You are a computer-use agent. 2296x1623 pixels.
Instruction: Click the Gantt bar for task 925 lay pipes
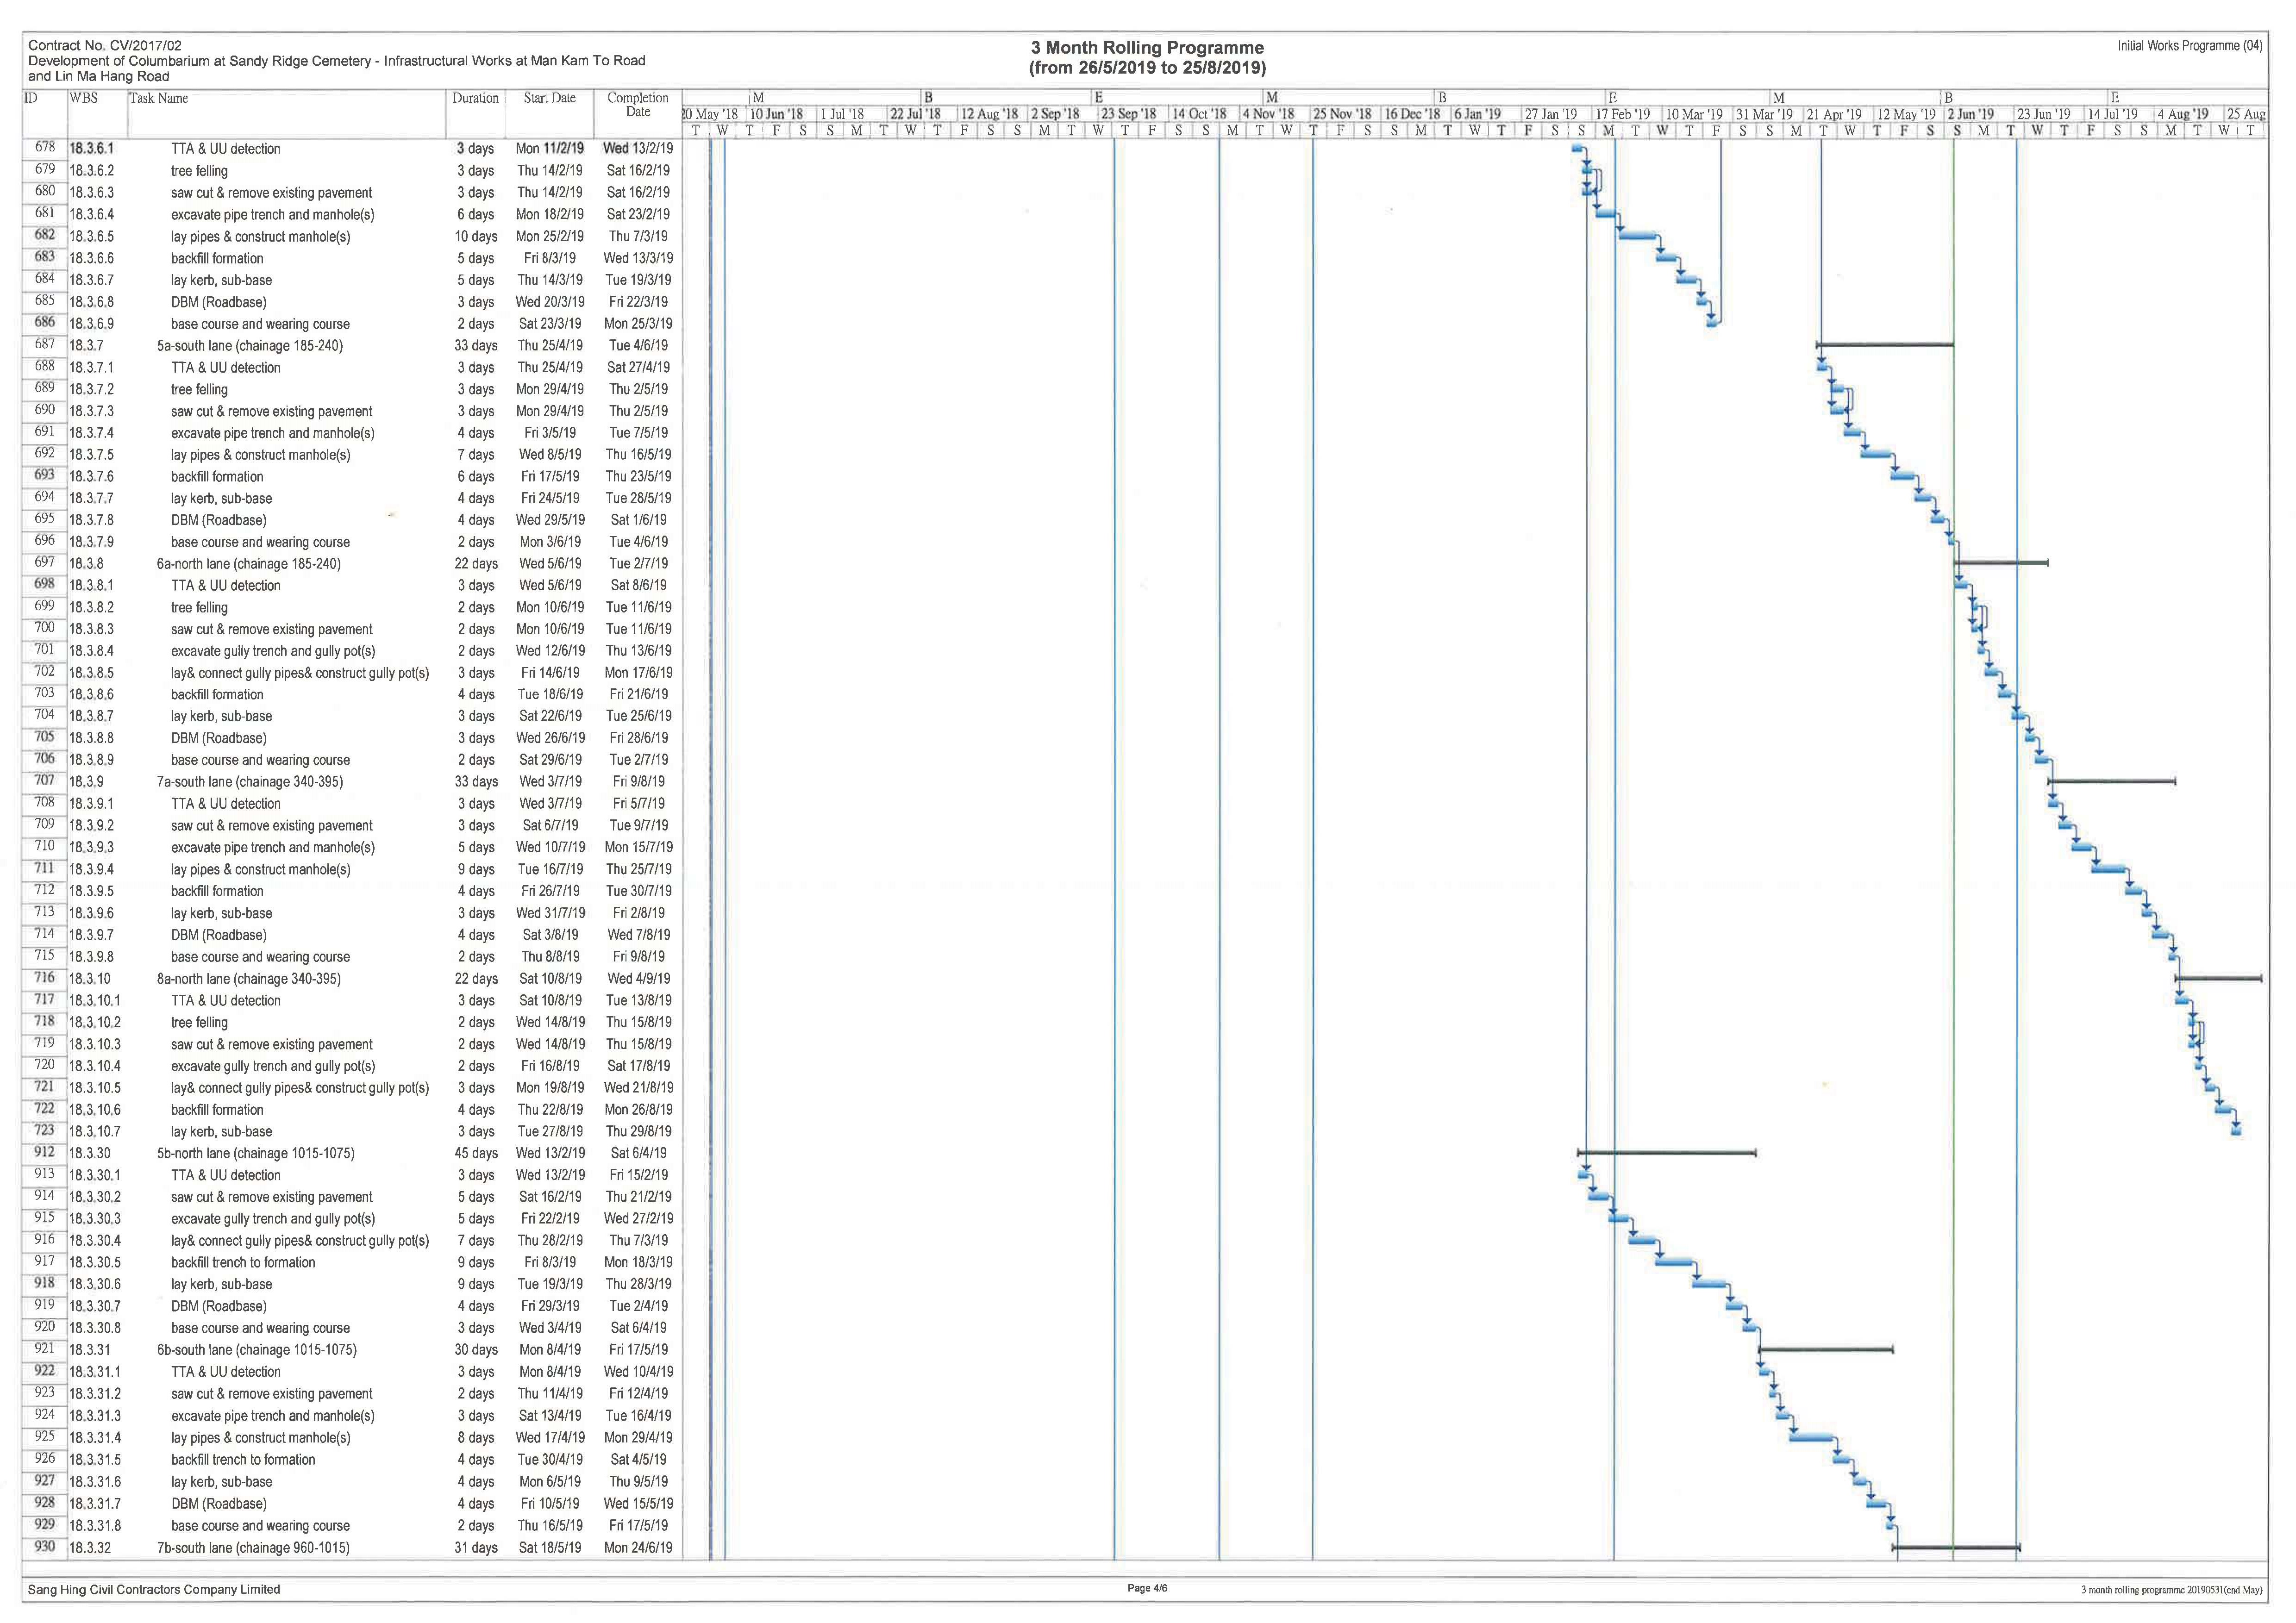click(x=1811, y=1437)
